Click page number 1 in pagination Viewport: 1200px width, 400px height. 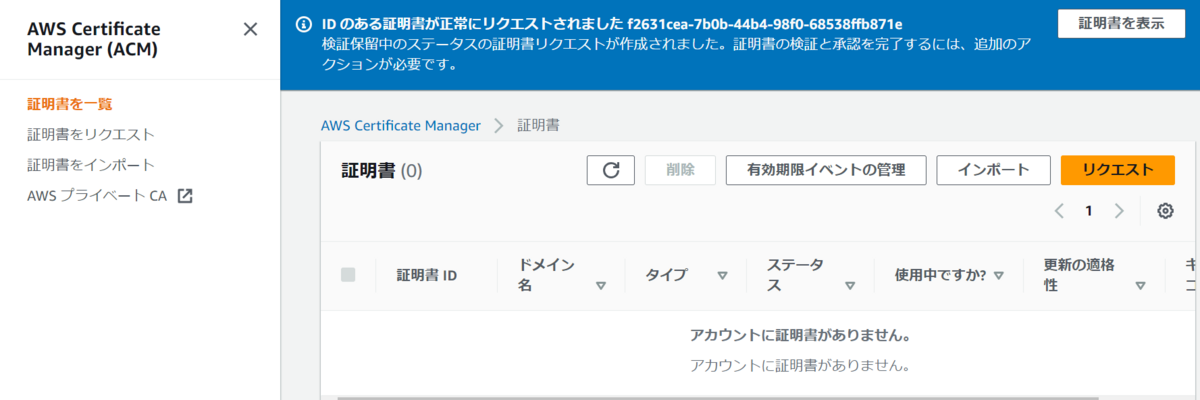pos(1089,211)
